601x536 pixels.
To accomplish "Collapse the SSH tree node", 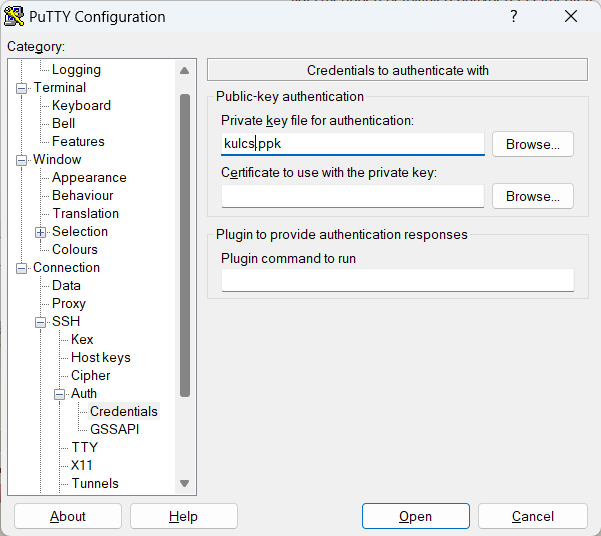I will point(41,322).
